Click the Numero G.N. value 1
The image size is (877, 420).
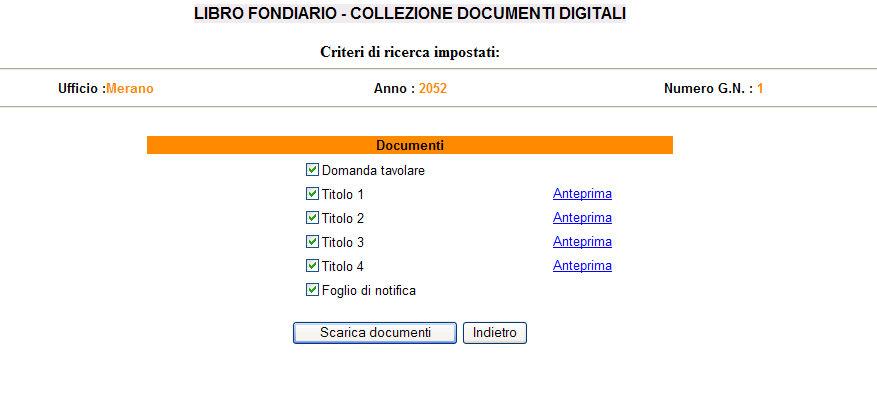pyautogui.click(x=760, y=89)
